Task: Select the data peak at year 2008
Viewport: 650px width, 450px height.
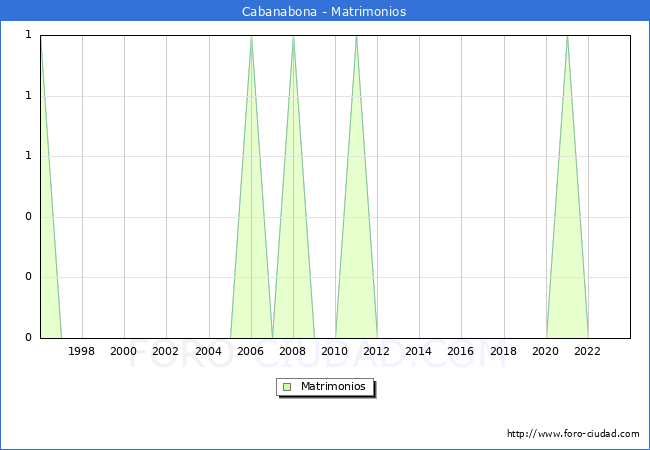Action: tap(293, 38)
